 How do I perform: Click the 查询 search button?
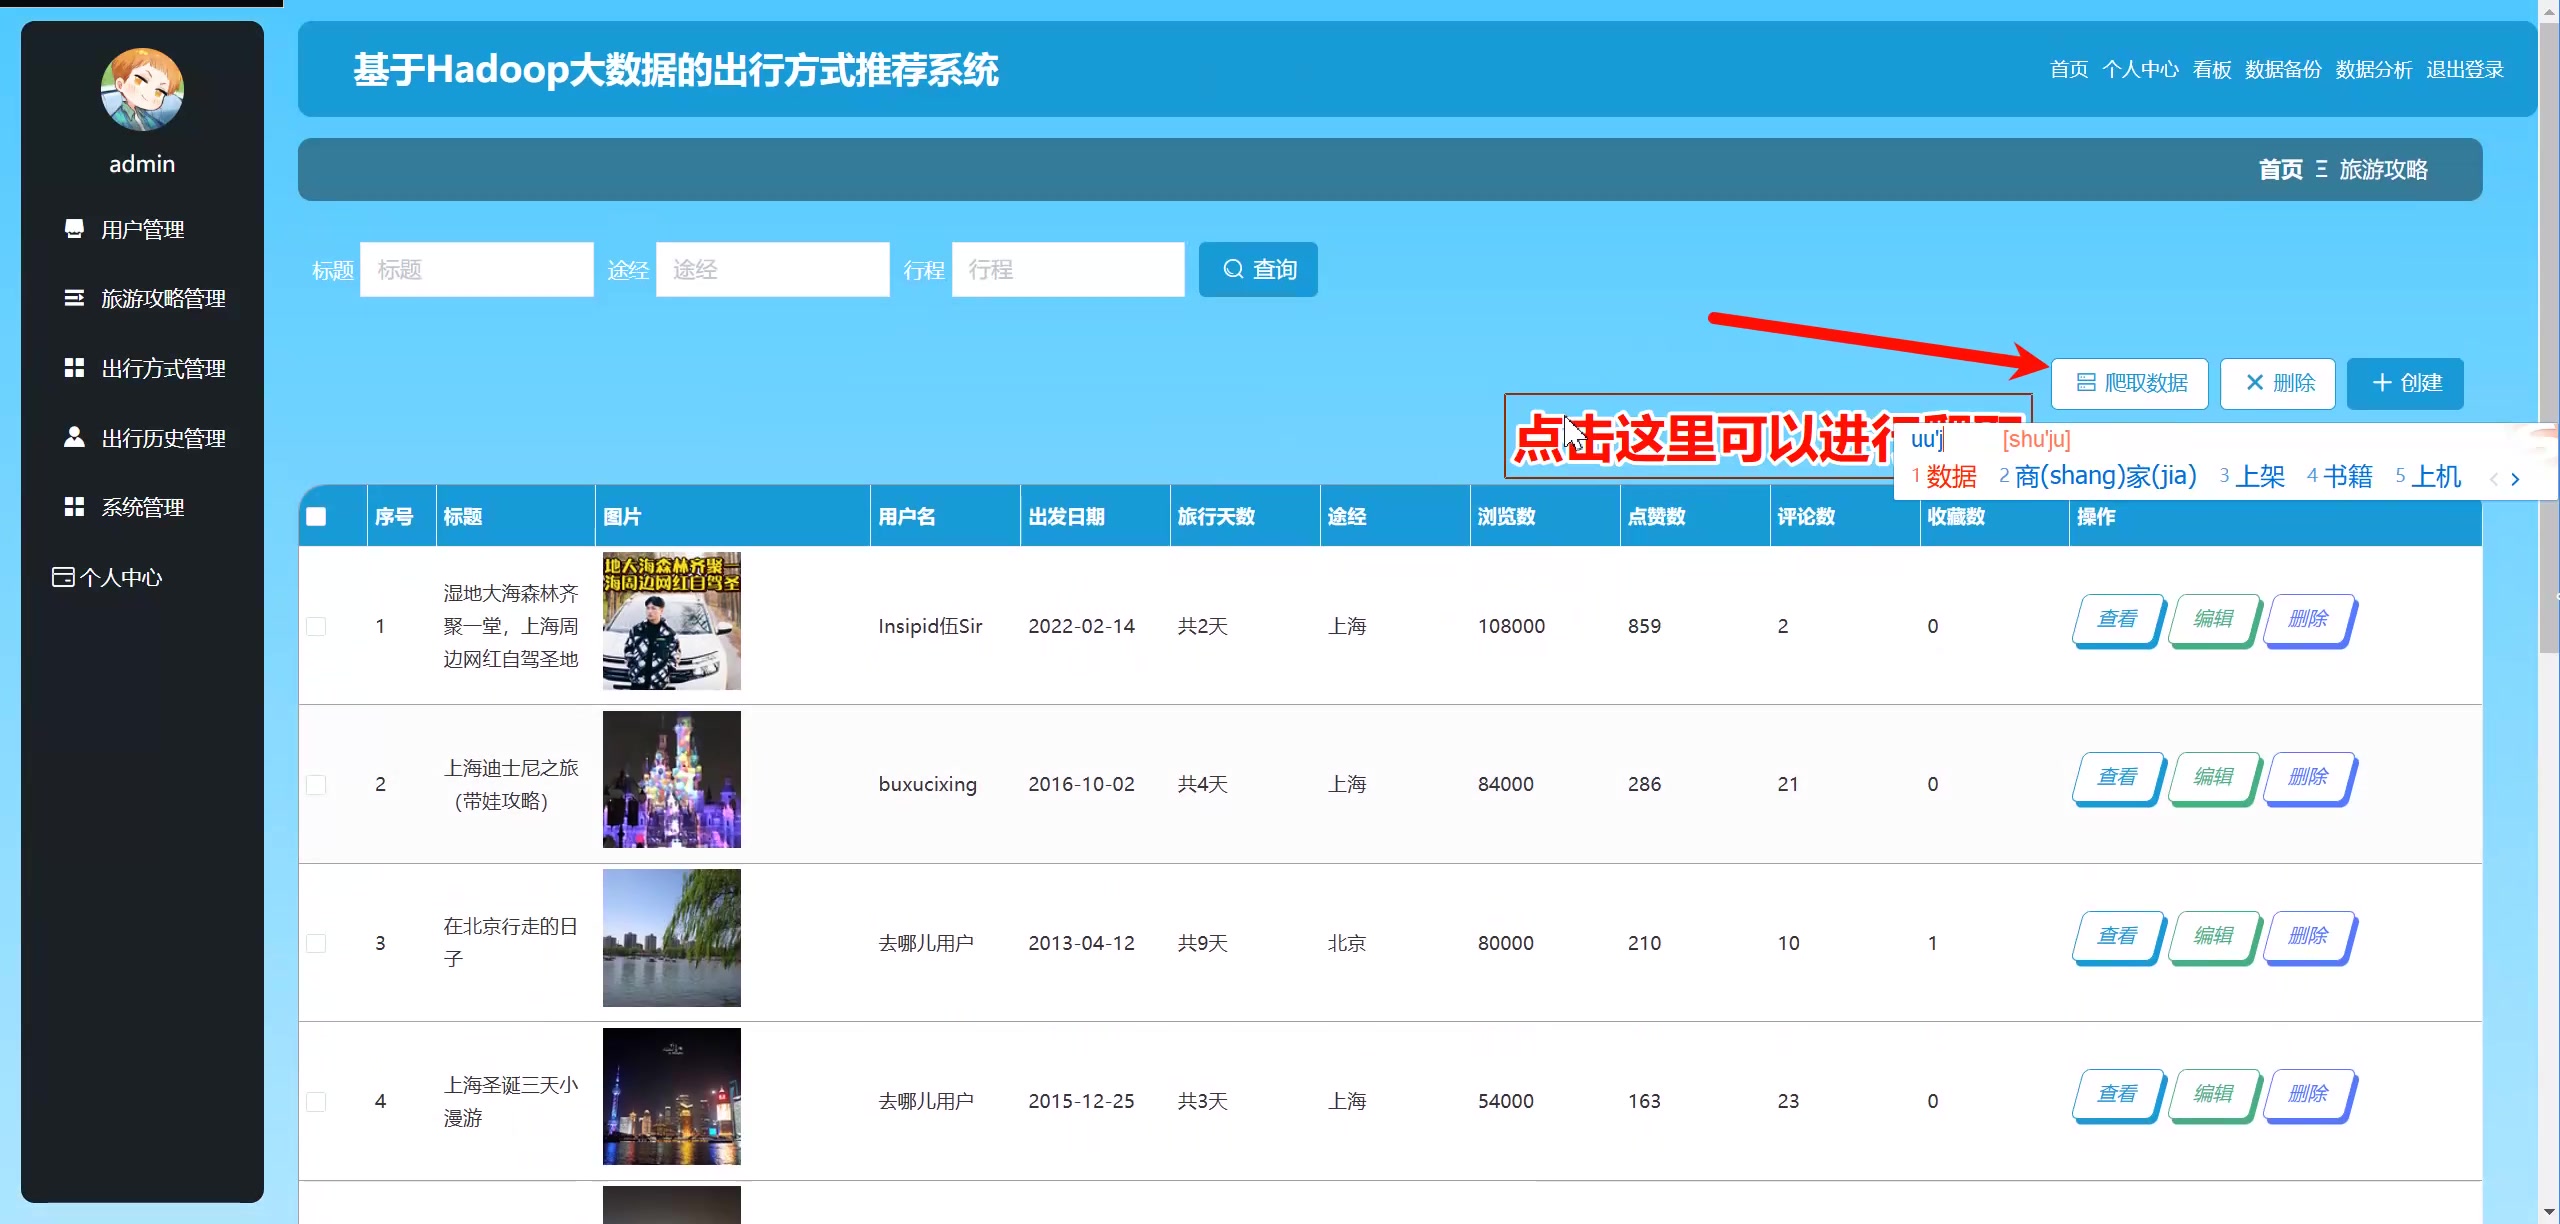point(1258,269)
